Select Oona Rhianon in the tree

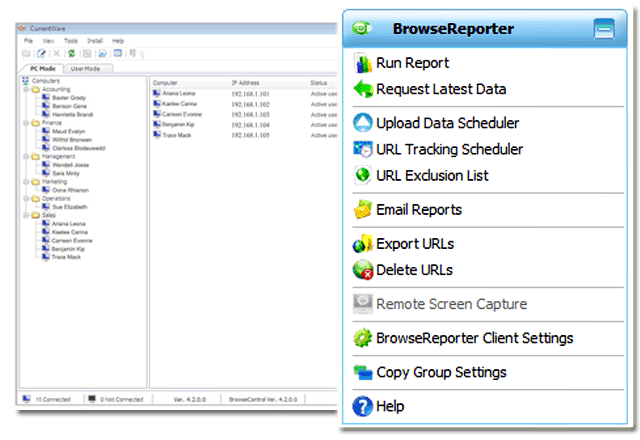[x=70, y=190]
